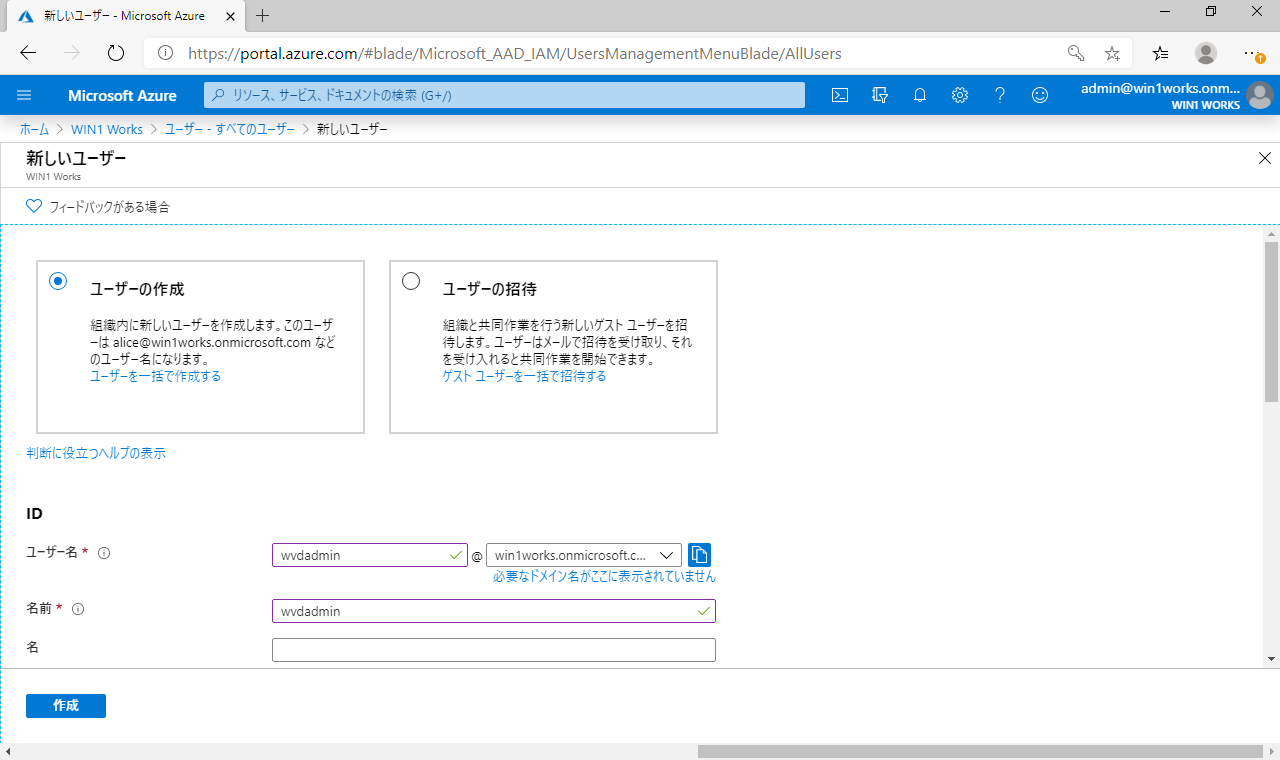This screenshot has height=760, width=1280.
Task: Open the ゲスト ユーザーを一括で招待する link
Action: click(x=524, y=376)
